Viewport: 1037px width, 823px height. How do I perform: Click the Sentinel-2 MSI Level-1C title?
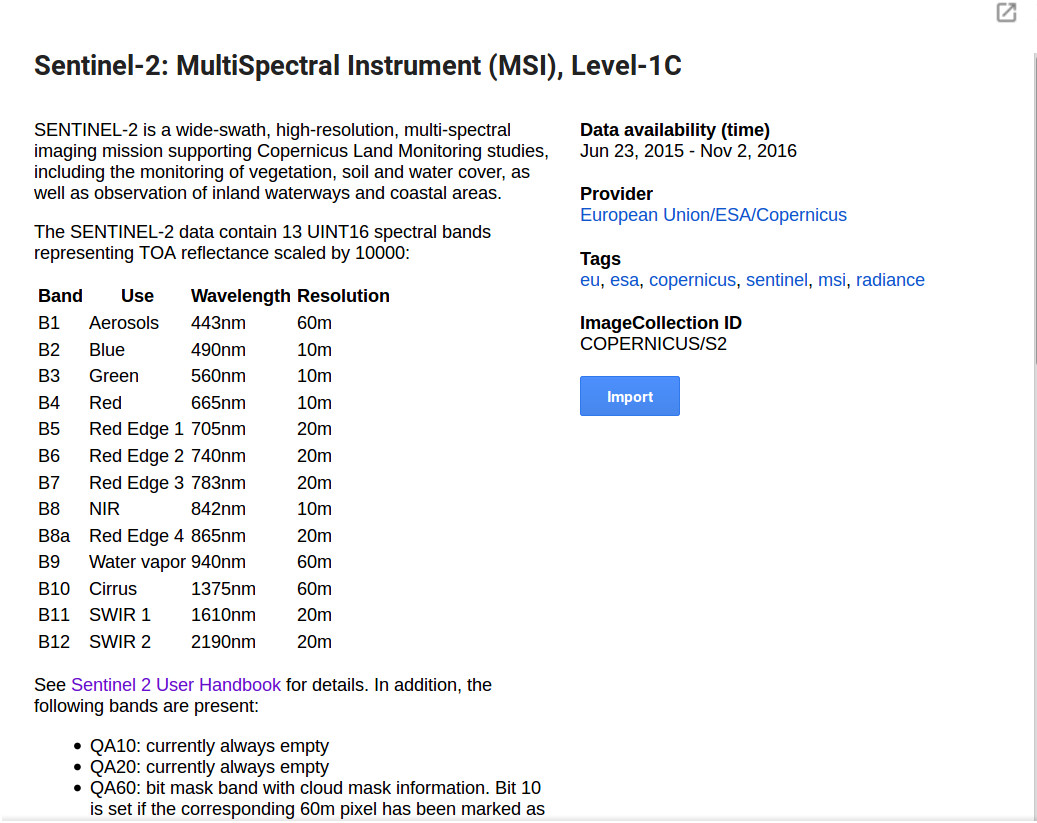358,67
